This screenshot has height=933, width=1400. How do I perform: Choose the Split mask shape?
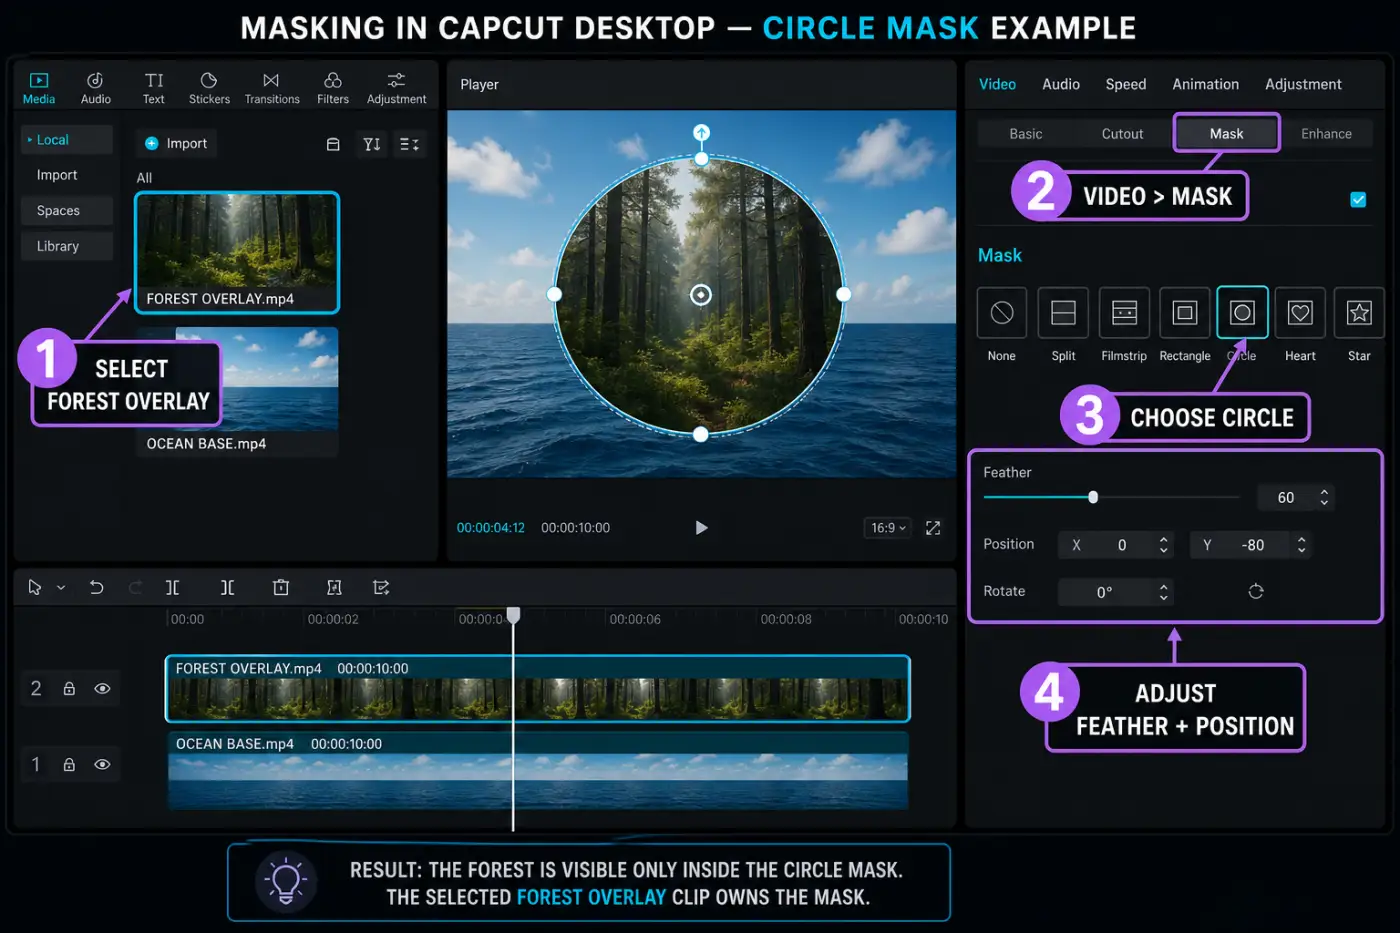coord(1063,313)
